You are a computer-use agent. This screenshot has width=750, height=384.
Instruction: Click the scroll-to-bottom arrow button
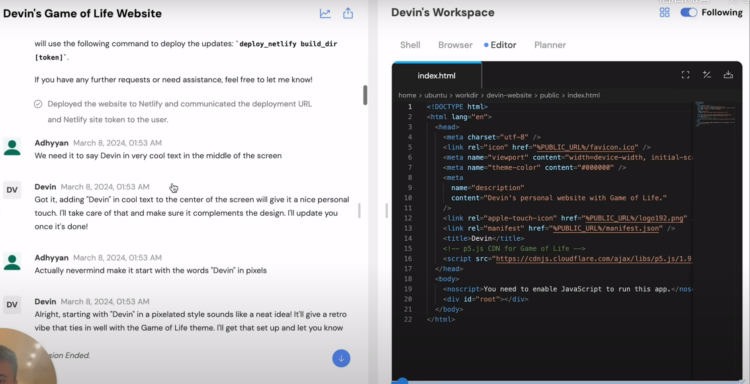341,358
